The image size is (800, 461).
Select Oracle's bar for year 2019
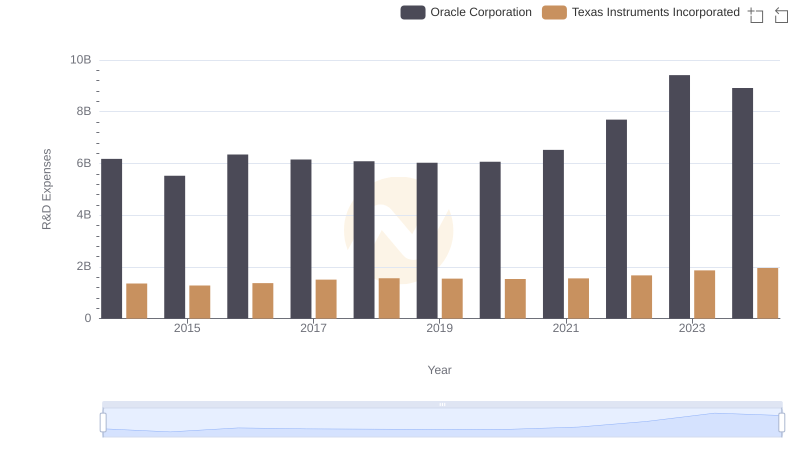tap(427, 241)
